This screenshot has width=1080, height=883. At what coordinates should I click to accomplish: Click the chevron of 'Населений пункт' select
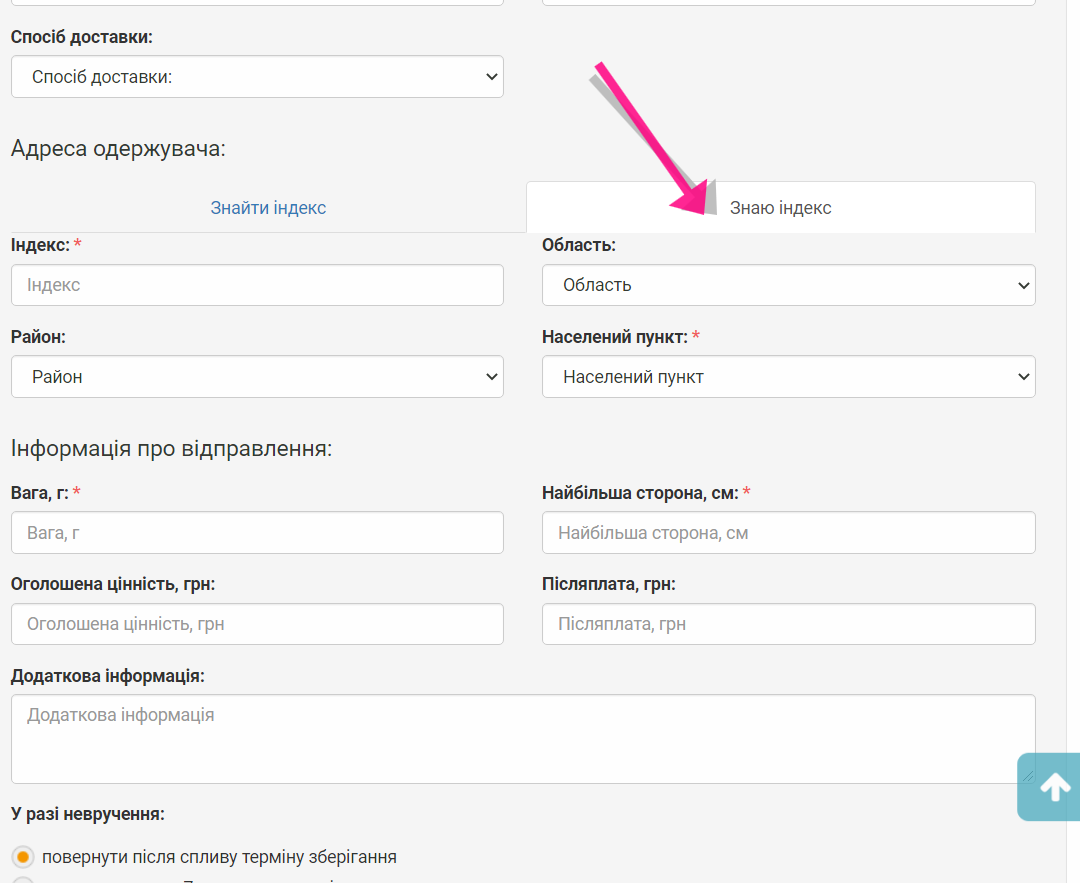pyautogui.click(x=1022, y=377)
